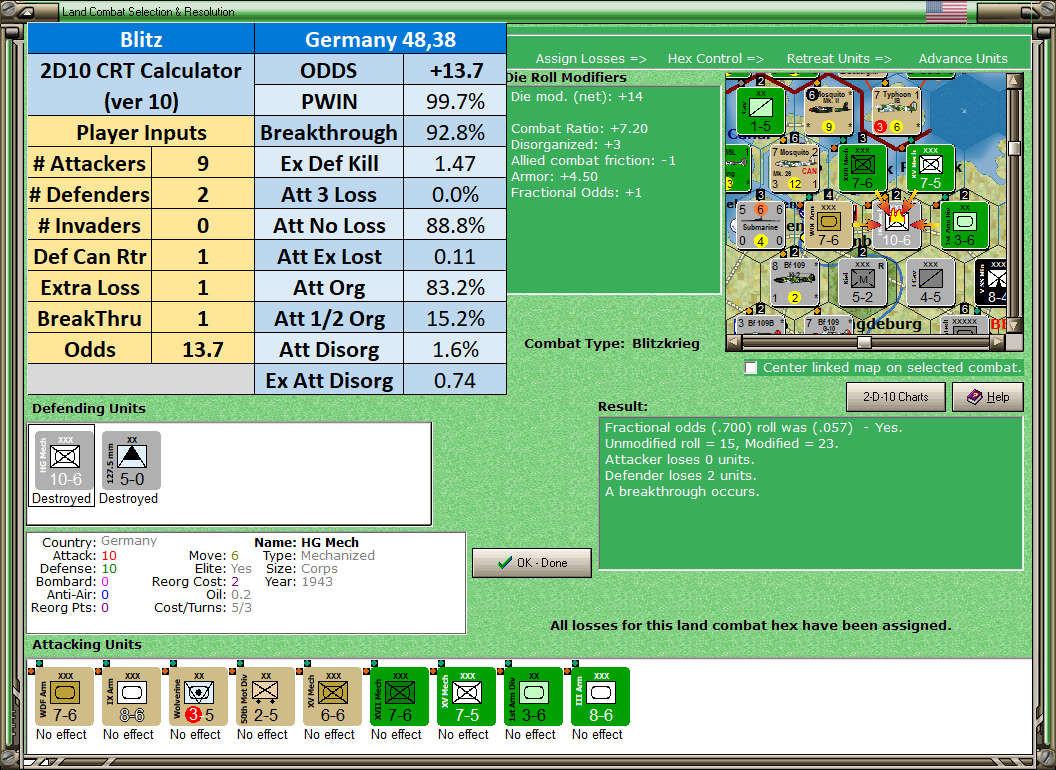Open the 2-D-10 Charts
This screenshot has height=770, width=1056.
[896, 397]
